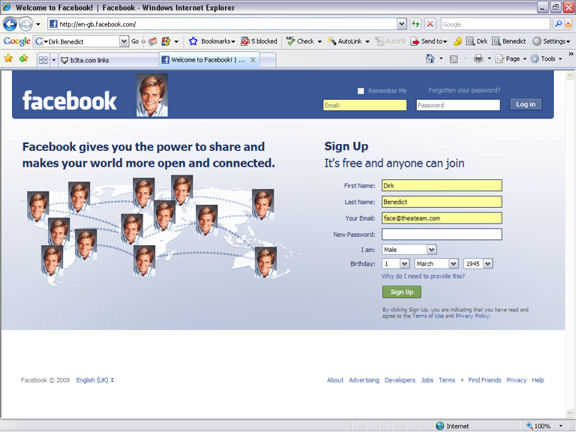Click the Google toolbar Go button
Image resolution: width=576 pixels, height=432 pixels.
(x=135, y=42)
